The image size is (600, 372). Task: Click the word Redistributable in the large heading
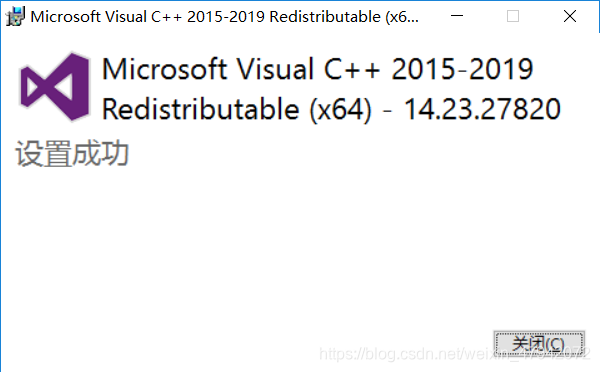point(201,109)
